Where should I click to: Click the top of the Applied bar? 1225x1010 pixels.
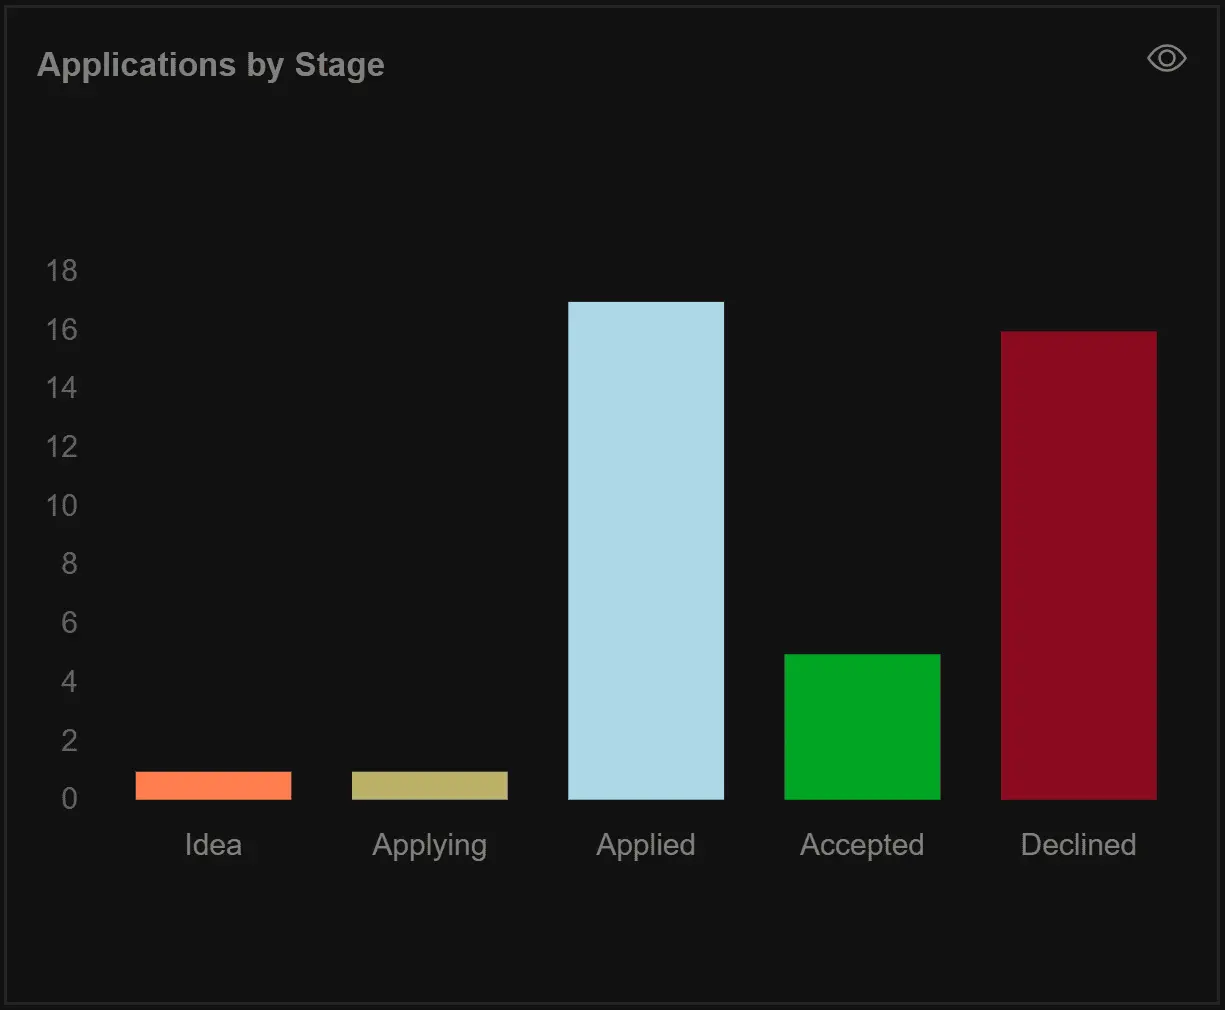coord(646,305)
